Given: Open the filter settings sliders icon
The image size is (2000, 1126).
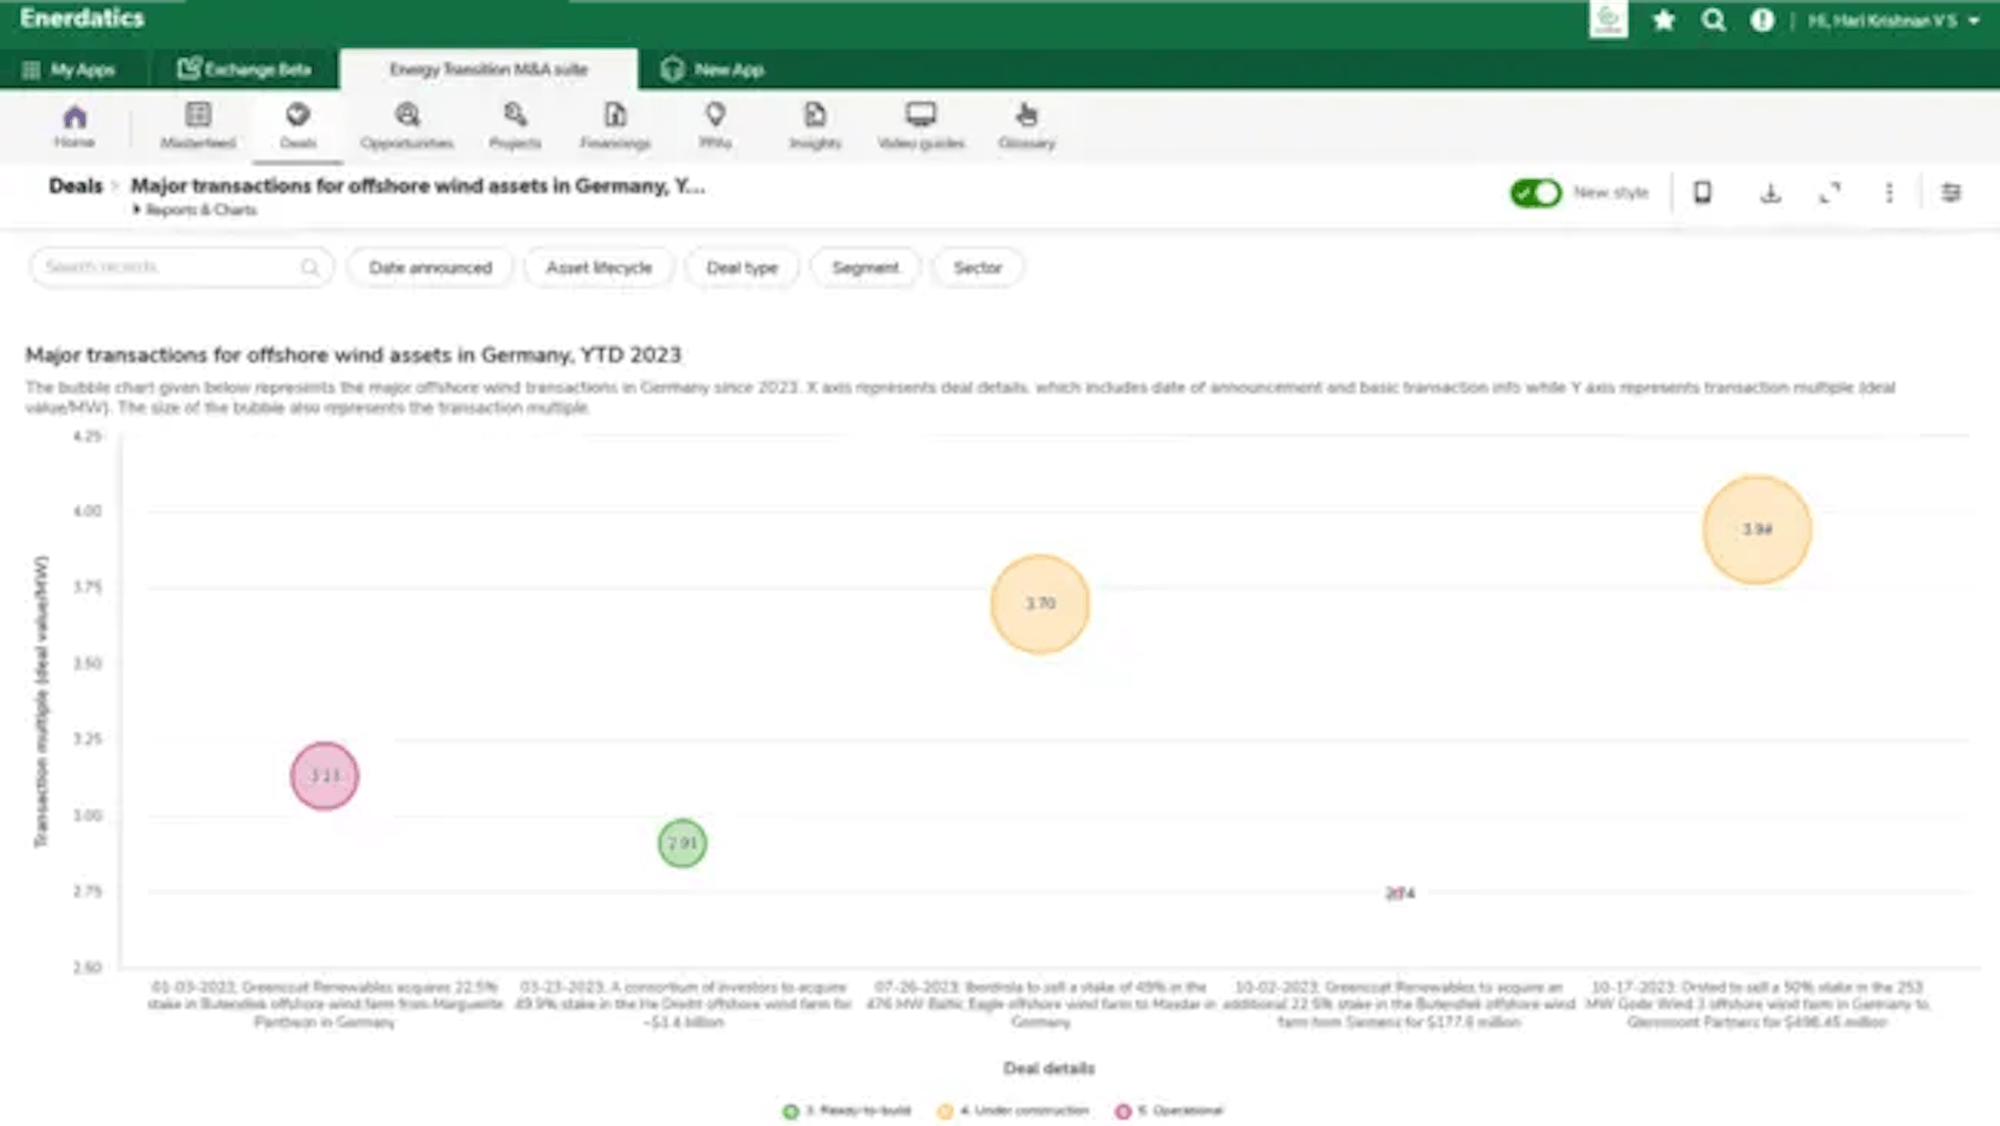Looking at the screenshot, I should pos(1951,192).
